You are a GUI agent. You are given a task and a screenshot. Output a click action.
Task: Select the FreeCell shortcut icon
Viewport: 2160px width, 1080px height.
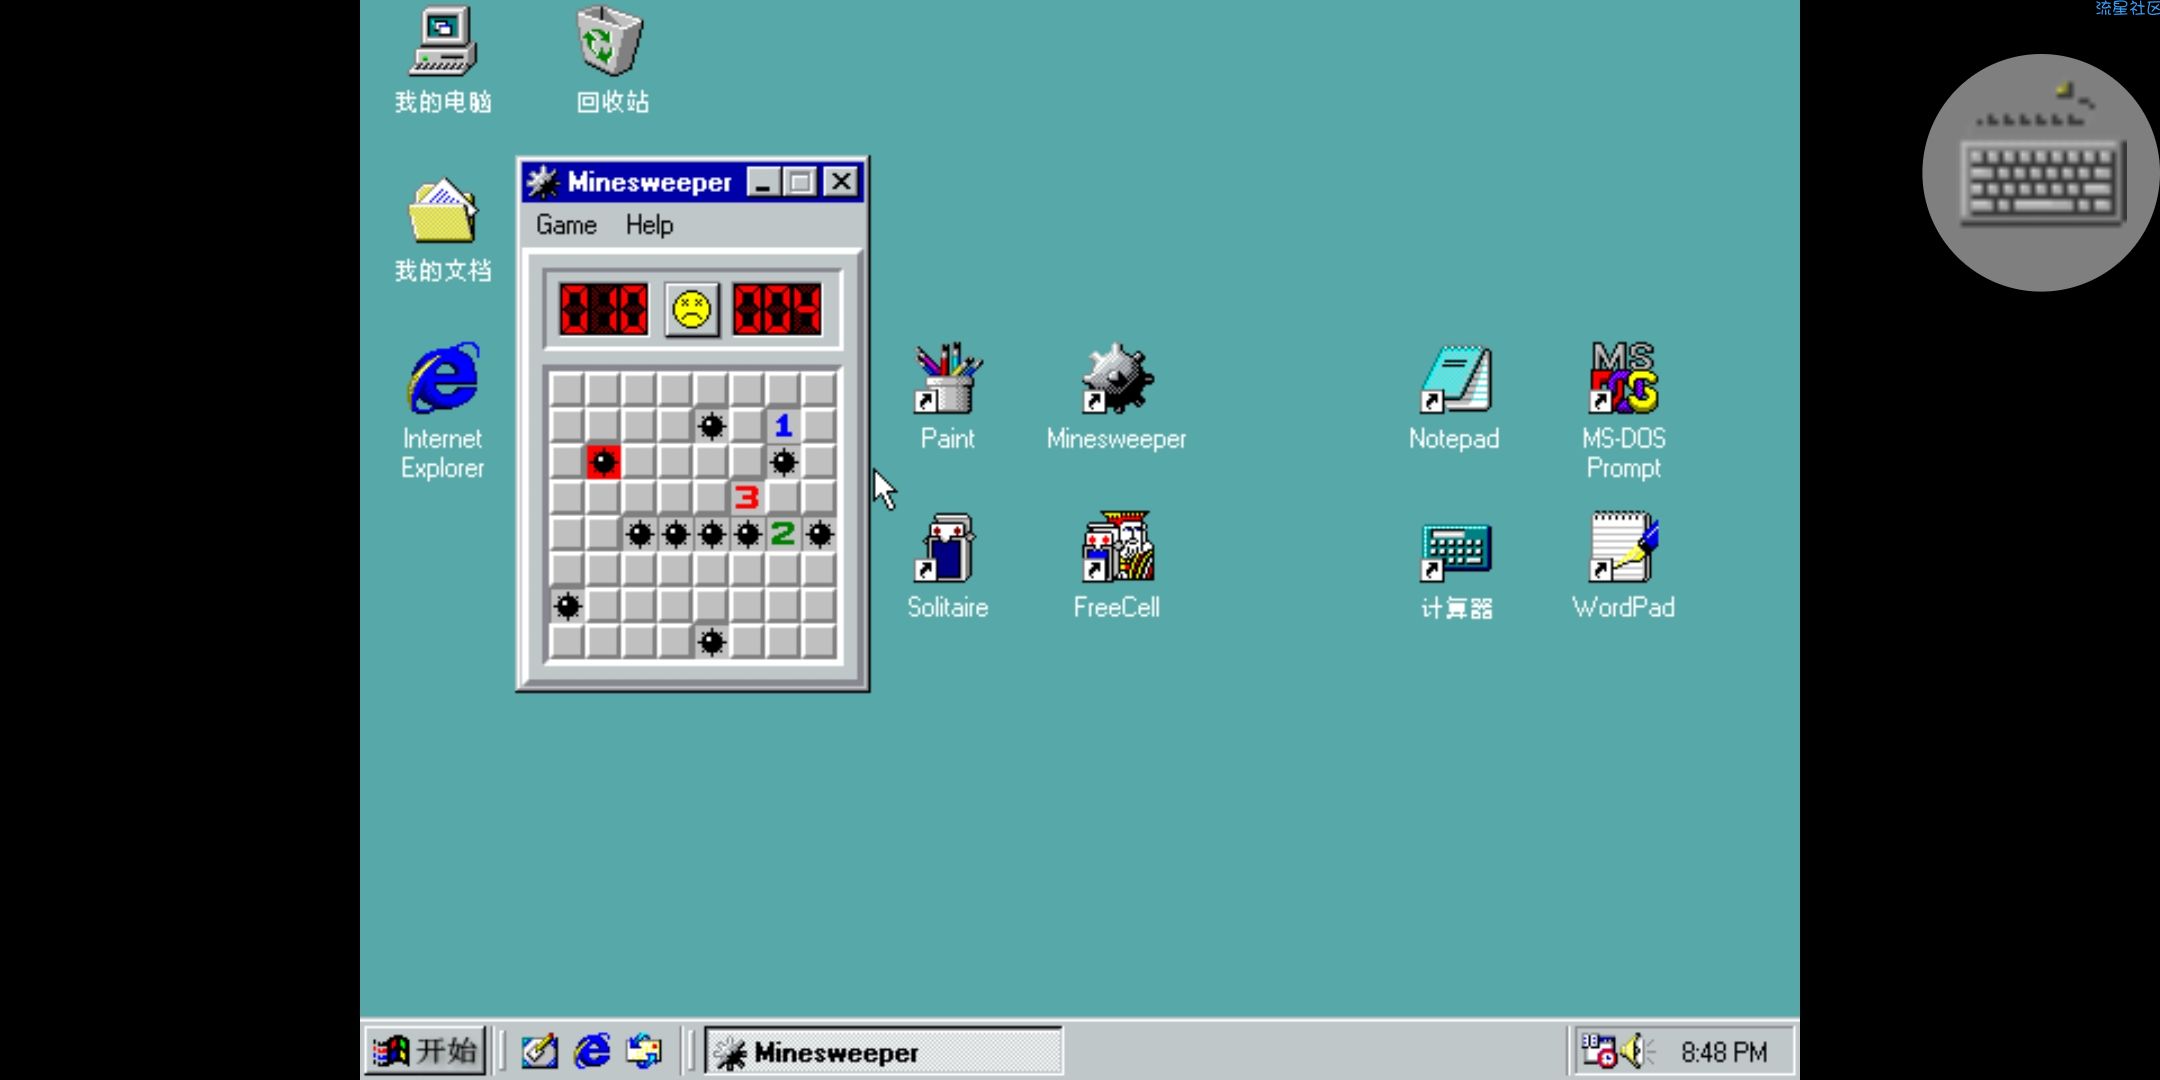(x=1116, y=565)
